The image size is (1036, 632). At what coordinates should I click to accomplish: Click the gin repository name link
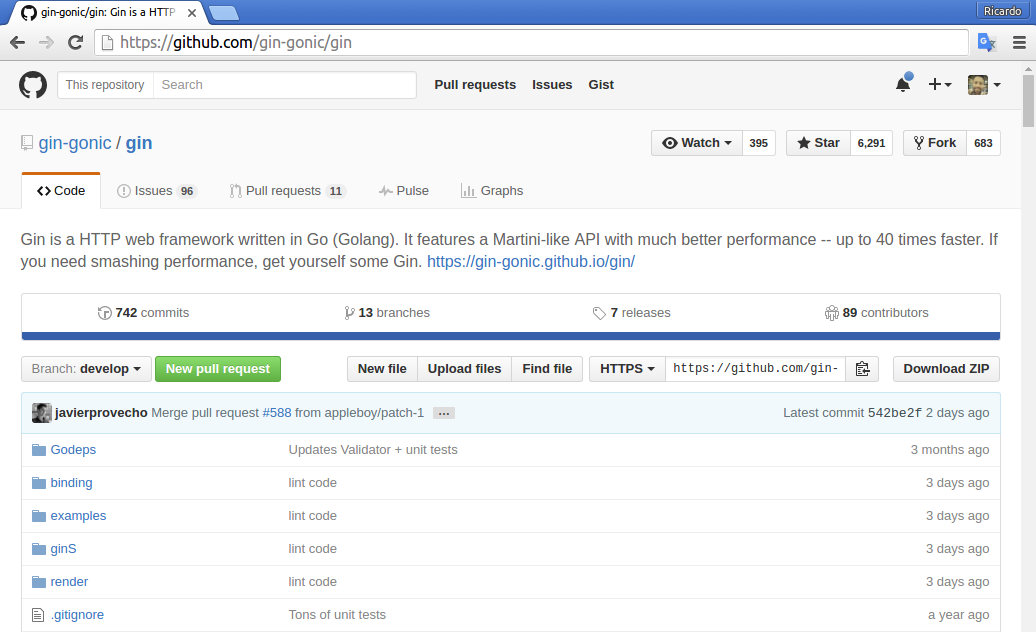139,143
